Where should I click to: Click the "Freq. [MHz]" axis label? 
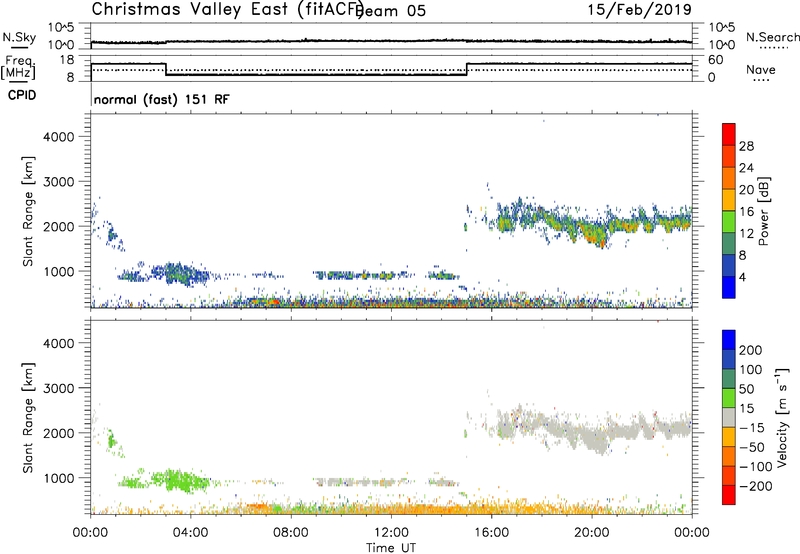click(18, 67)
